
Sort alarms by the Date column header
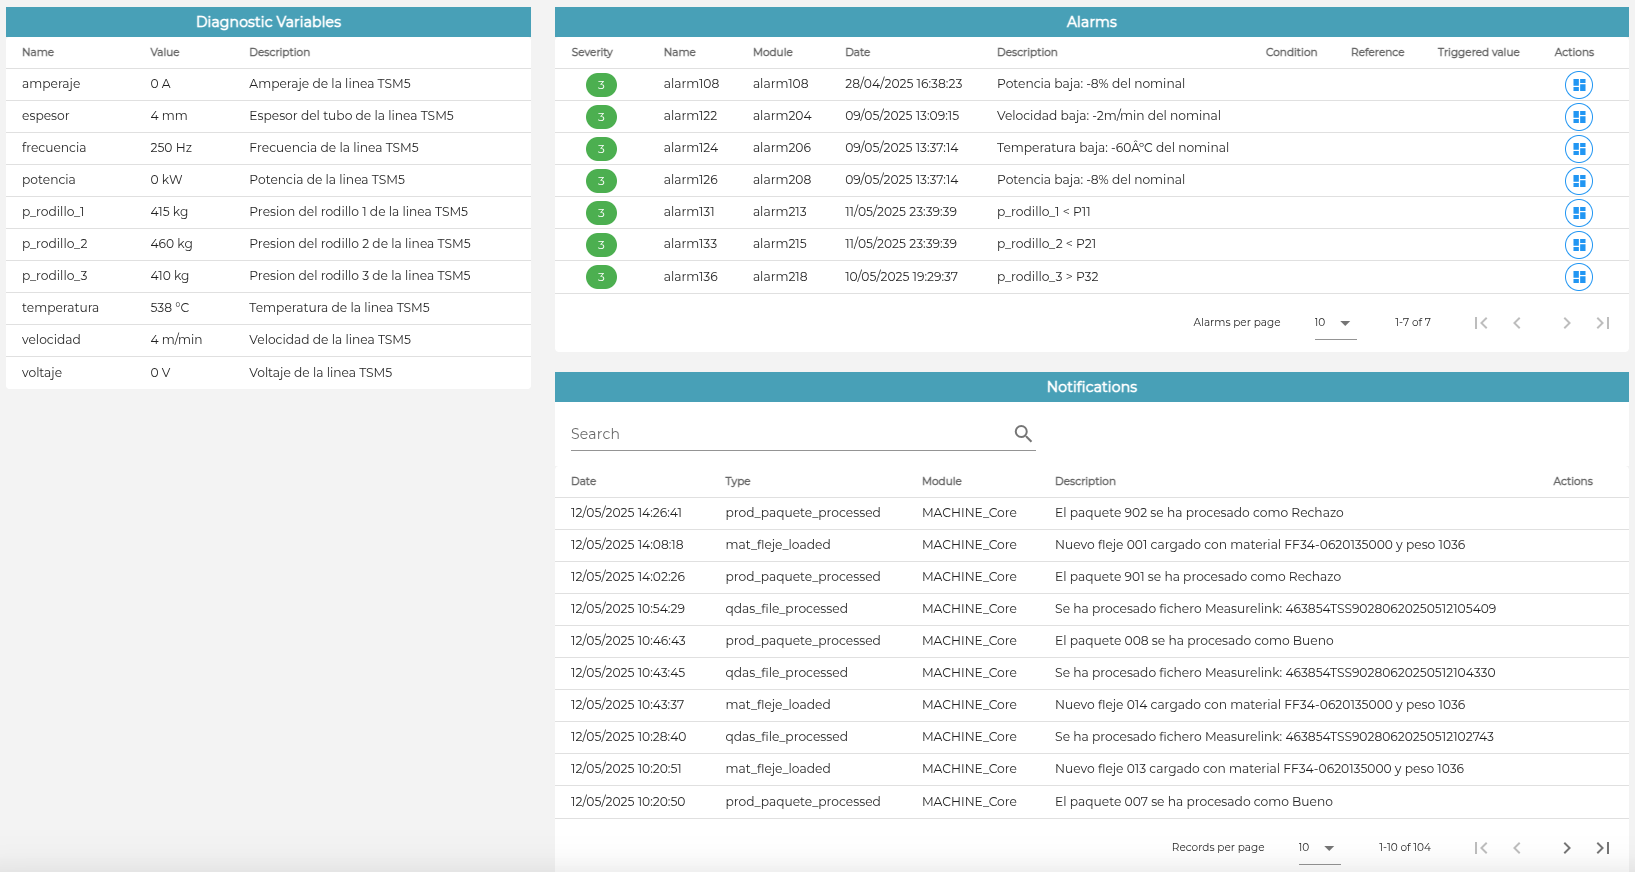pos(857,52)
